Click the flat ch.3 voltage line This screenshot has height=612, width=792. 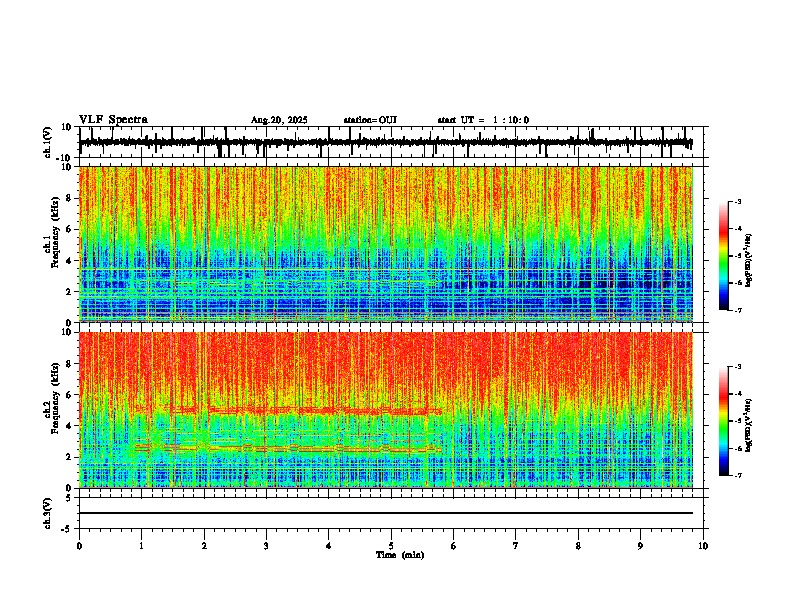point(385,513)
